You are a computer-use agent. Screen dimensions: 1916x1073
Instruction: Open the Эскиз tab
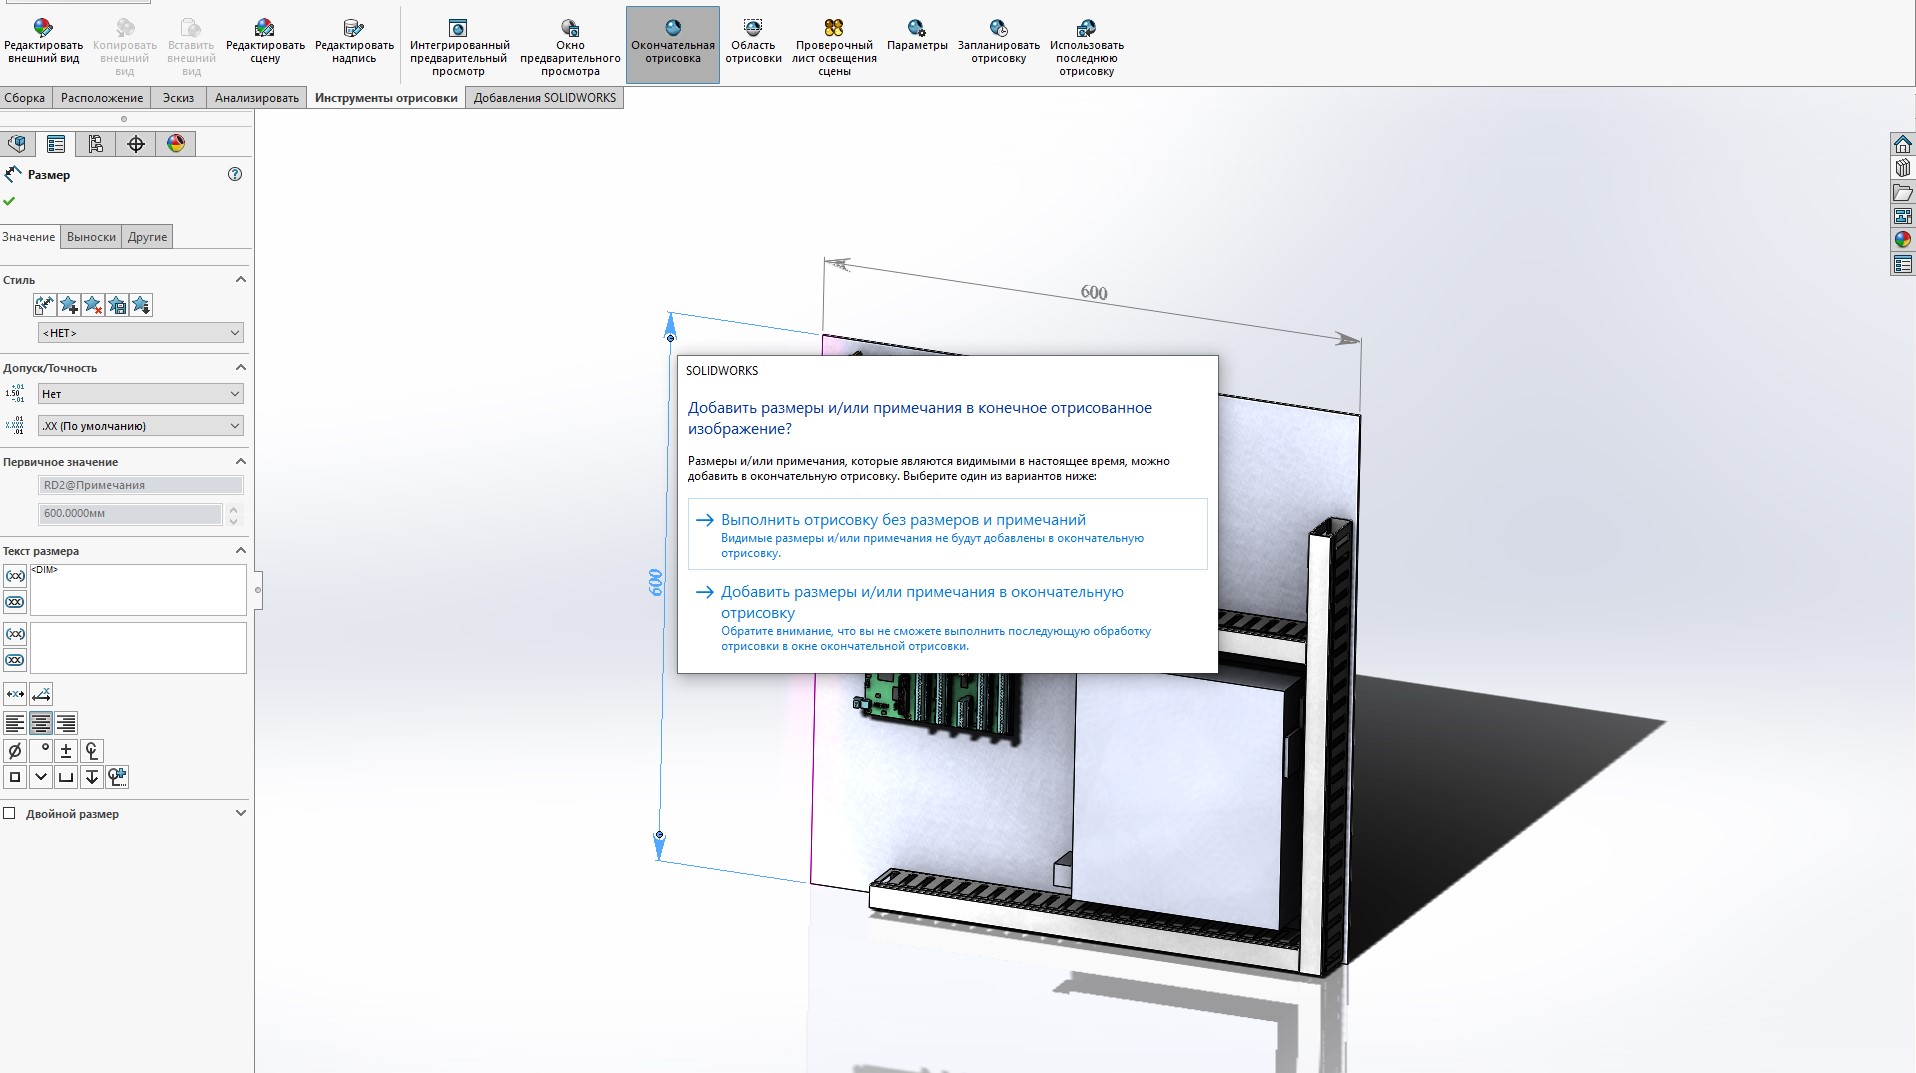pyautogui.click(x=179, y=98)
